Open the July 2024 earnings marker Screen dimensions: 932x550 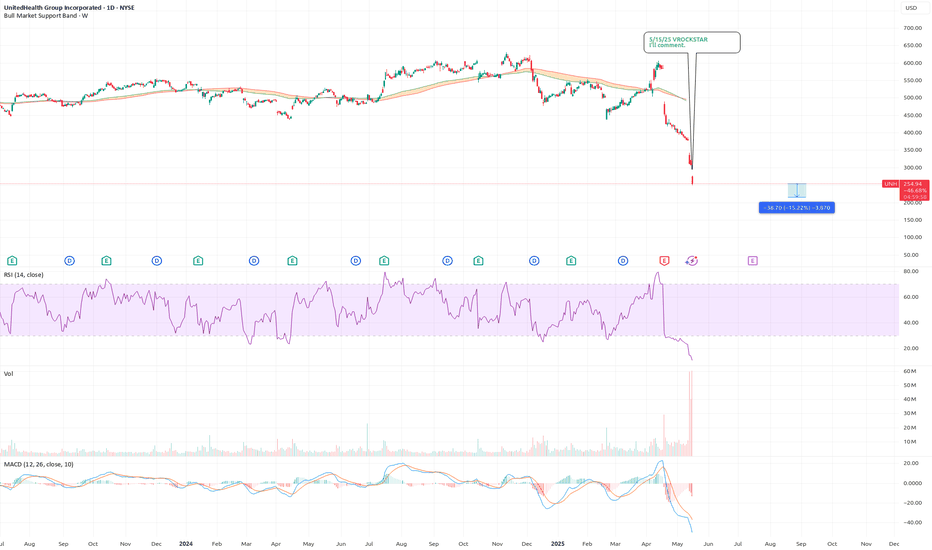pos(384,260)
